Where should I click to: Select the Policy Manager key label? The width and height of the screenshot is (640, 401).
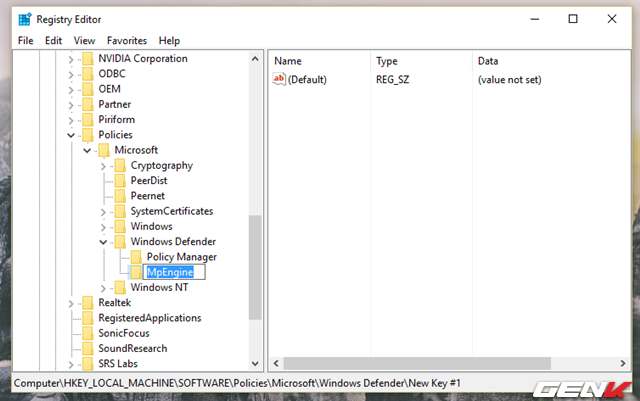click(182, 257)
